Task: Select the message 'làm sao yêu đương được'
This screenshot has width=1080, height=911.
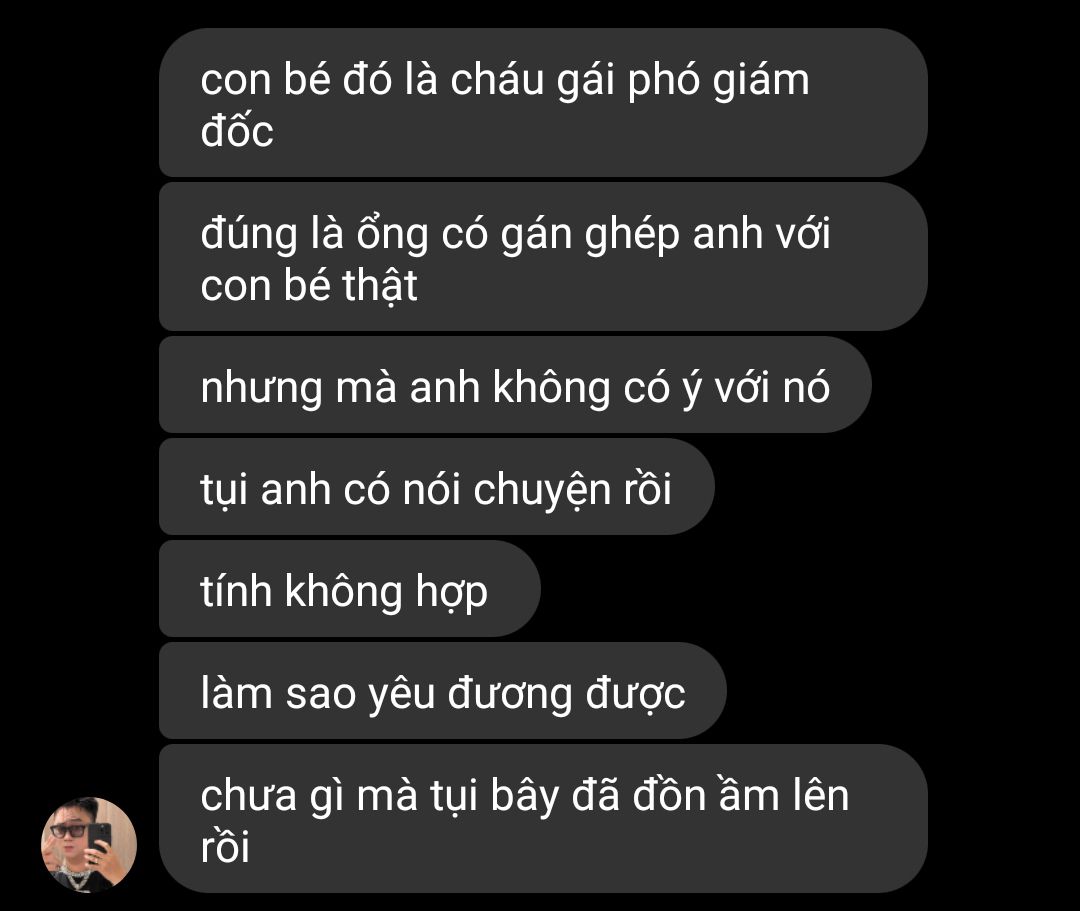Action: pos(443,691)
